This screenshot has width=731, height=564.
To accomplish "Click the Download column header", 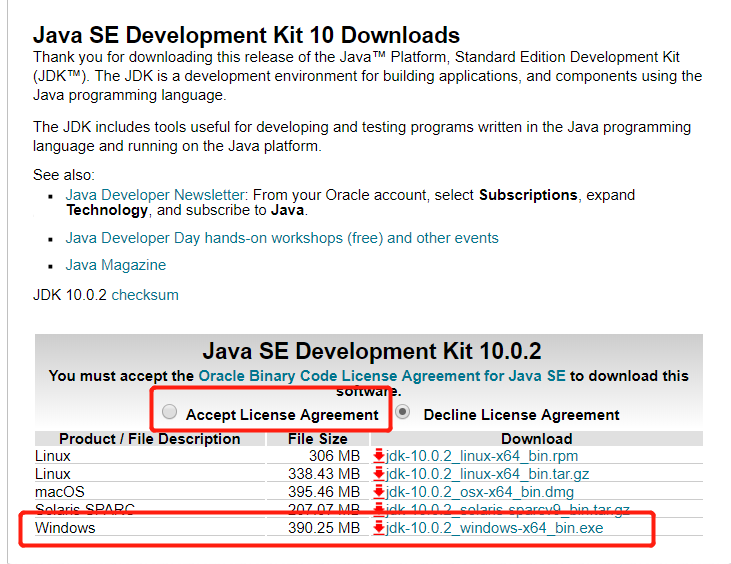I will pyautogui.click(x=536, y=439).
